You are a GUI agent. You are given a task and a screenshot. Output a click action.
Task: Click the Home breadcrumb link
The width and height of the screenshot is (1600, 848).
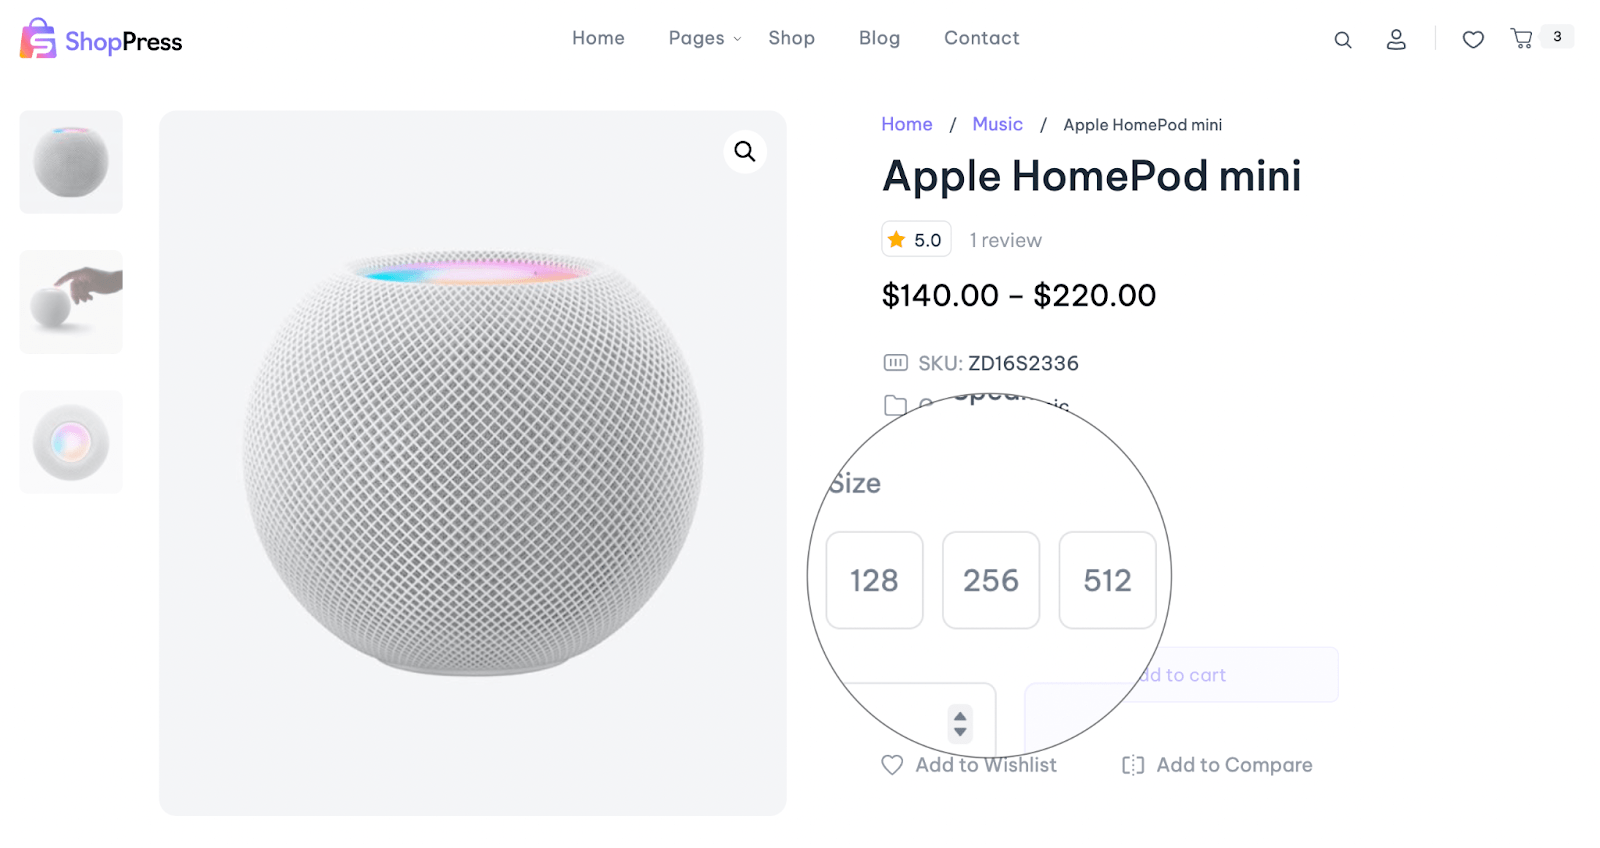(906, 124)
